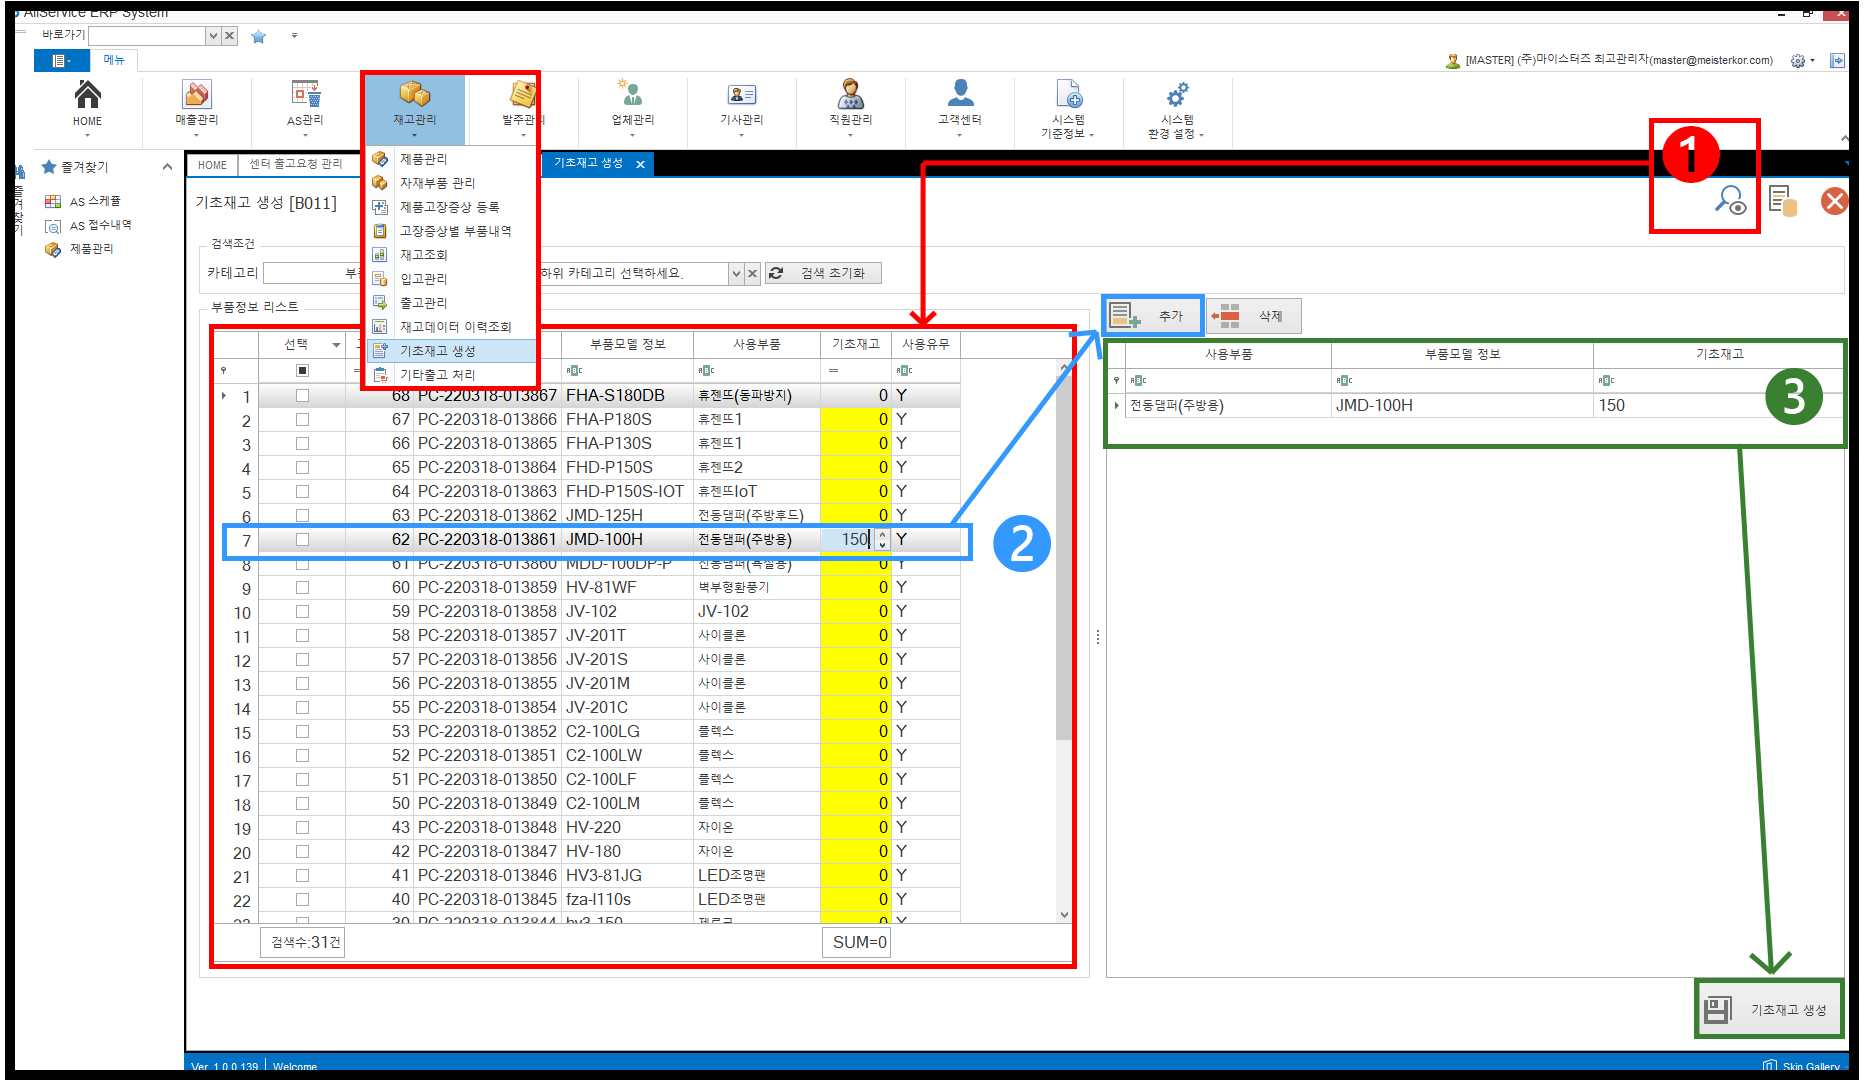Select 자재부품 관리 menu entry
This screenshot has width=1863, height=1080.
coord(452,183)
